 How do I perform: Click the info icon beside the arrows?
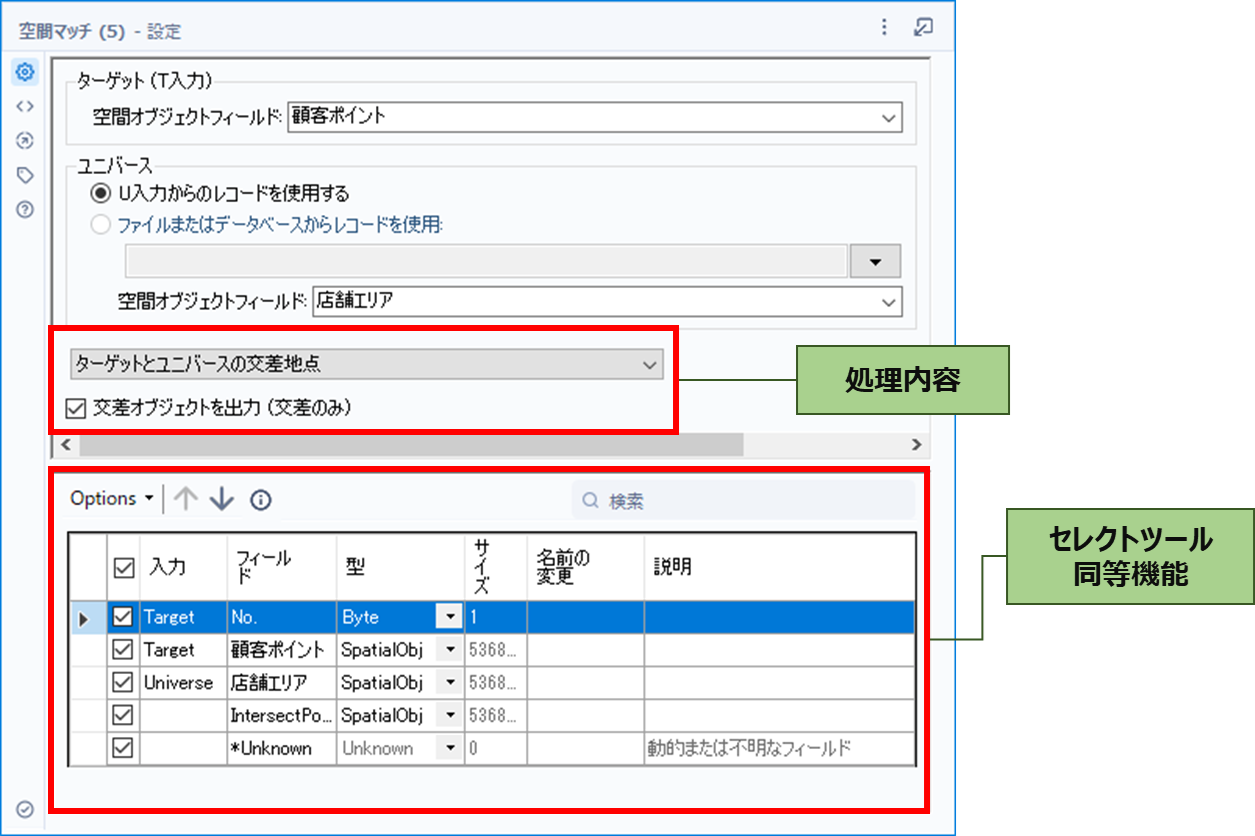[x=261, y=500]
